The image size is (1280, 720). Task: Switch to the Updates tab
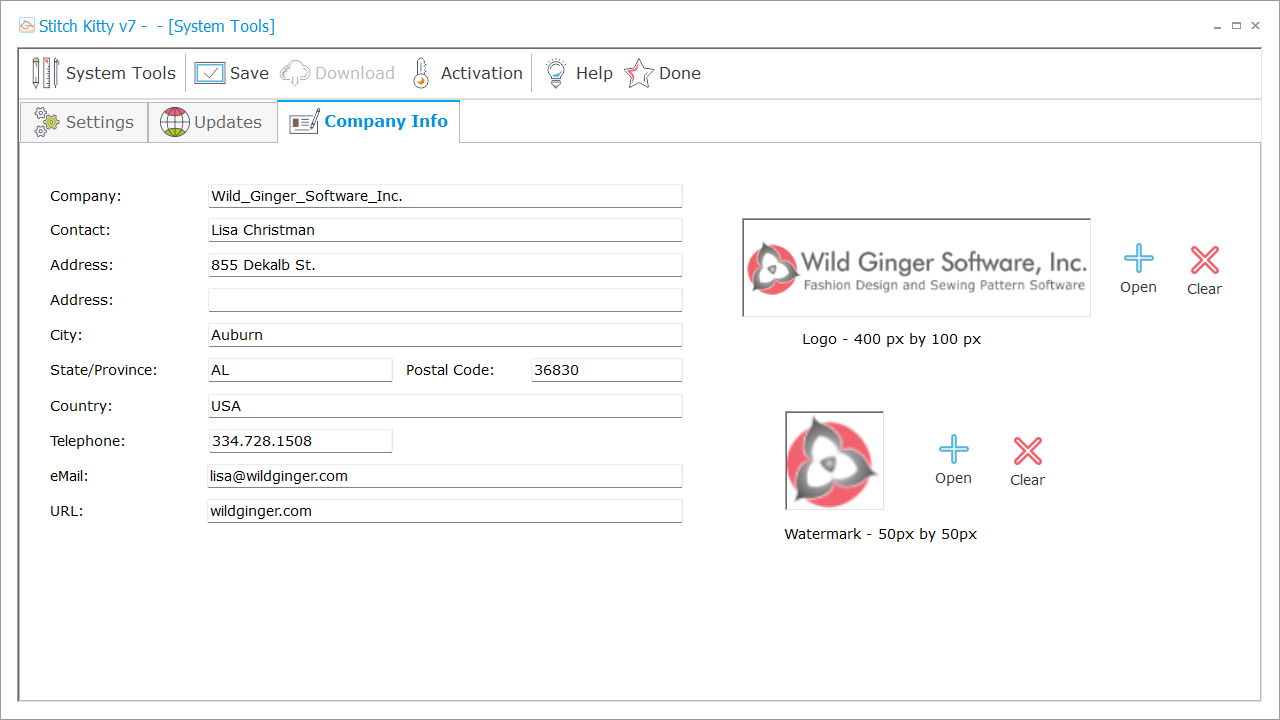click(x=212, y=122)
